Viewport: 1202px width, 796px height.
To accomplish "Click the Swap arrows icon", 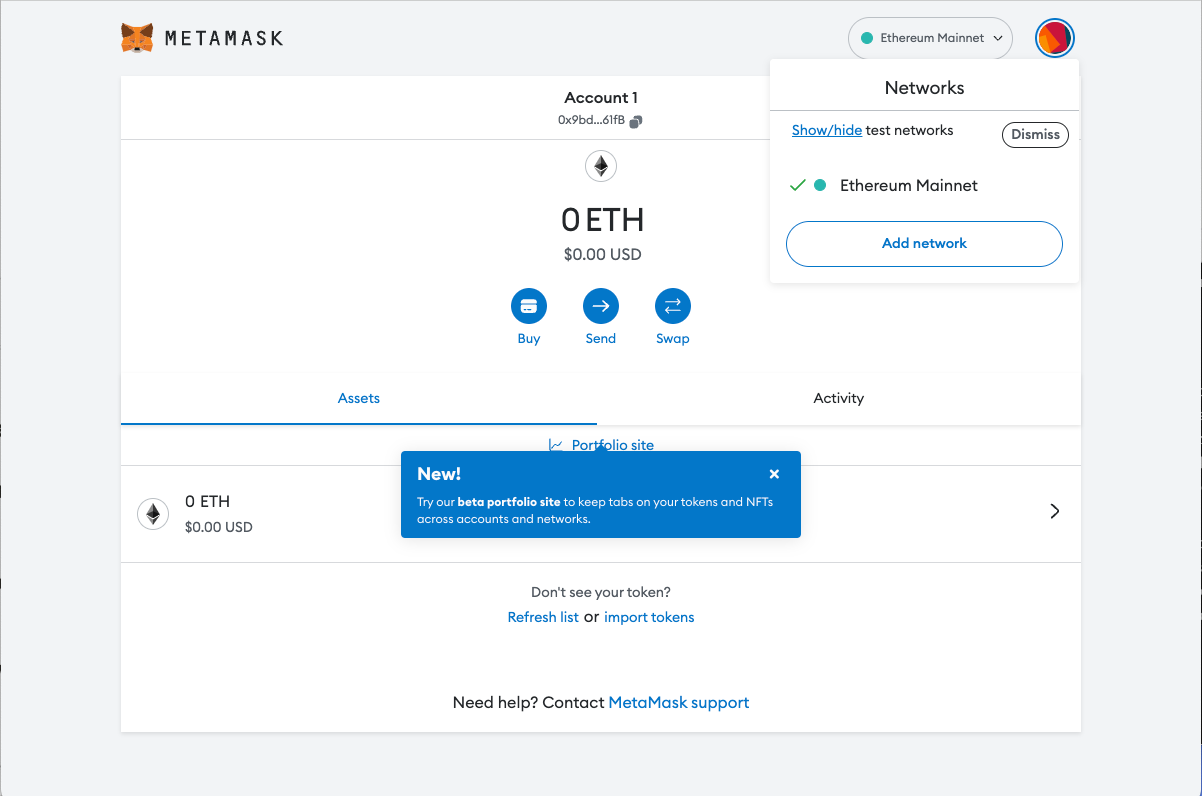I will (673, 306).
